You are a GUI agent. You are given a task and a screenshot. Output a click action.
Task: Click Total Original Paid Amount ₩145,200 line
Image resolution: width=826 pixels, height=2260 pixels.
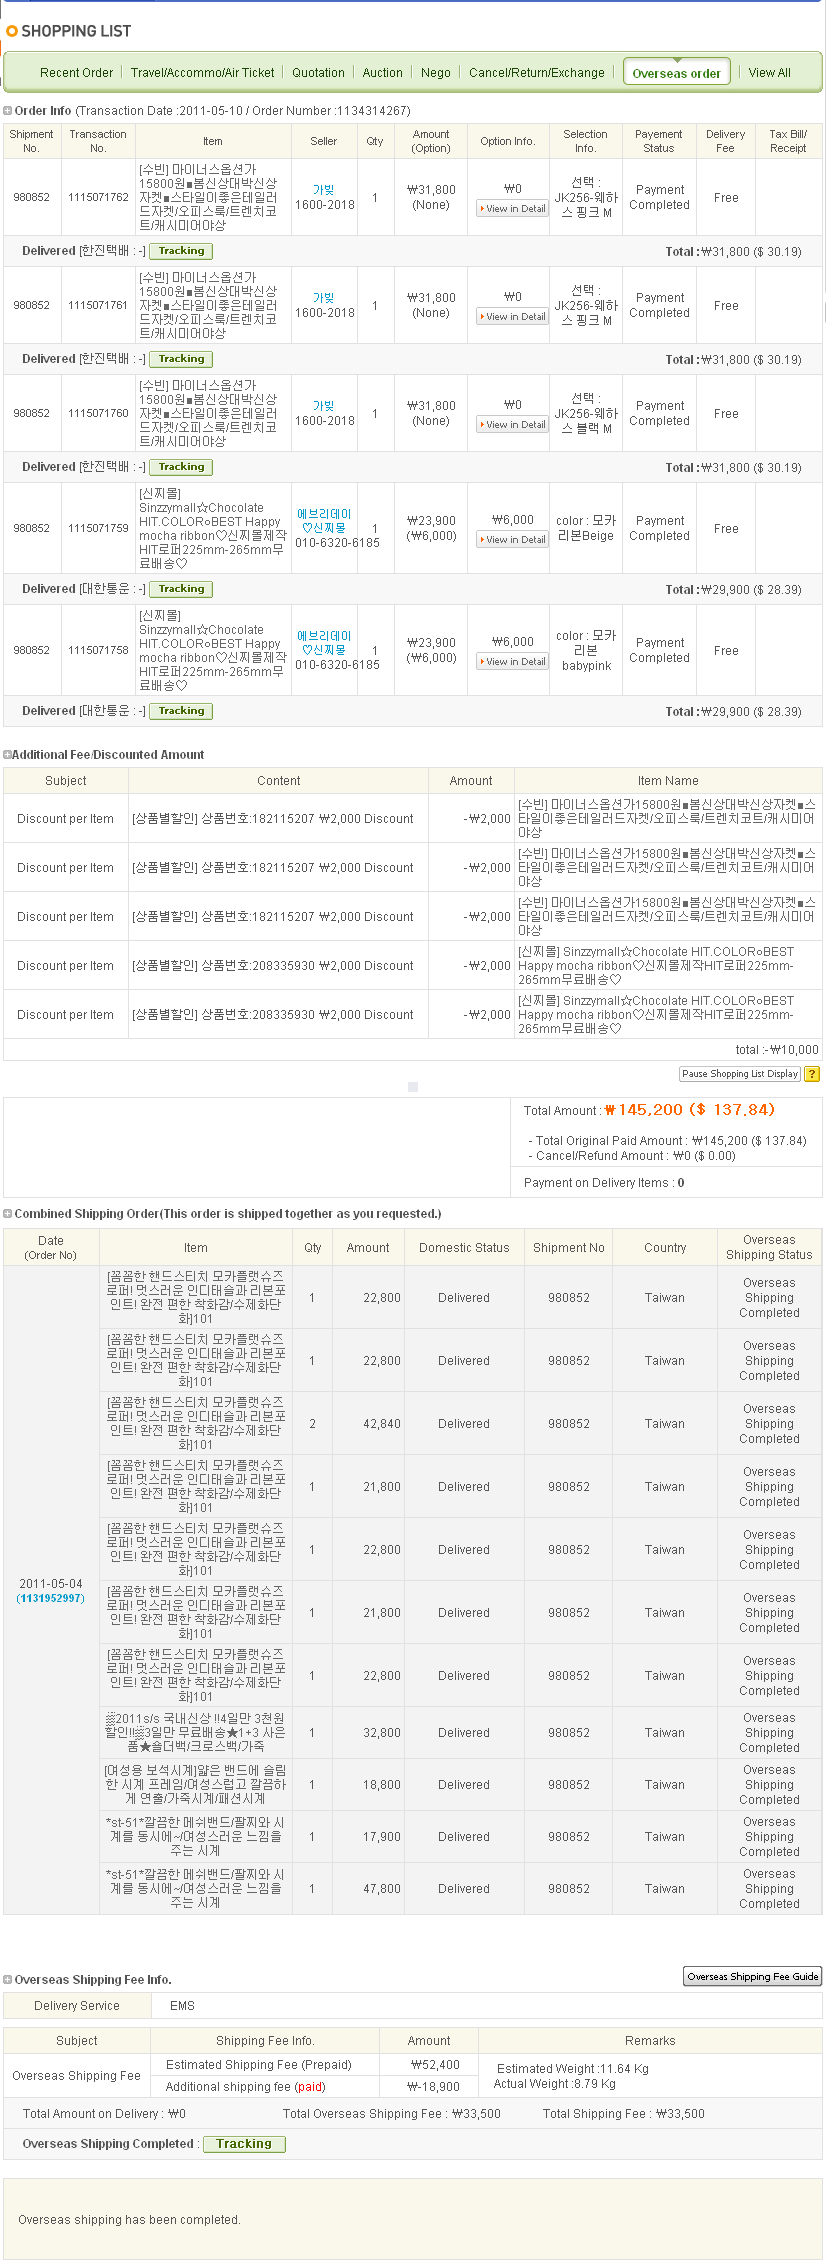[667, 1141]
